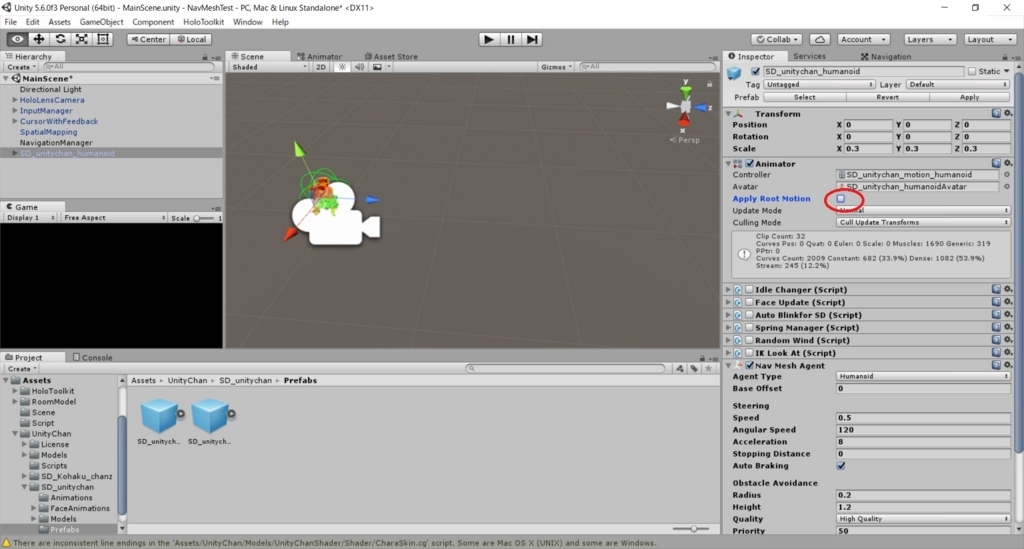Click the game object cube icon in Inspector
The height and width of the screenshot is (549, 1024).
(x=734, y=72)
